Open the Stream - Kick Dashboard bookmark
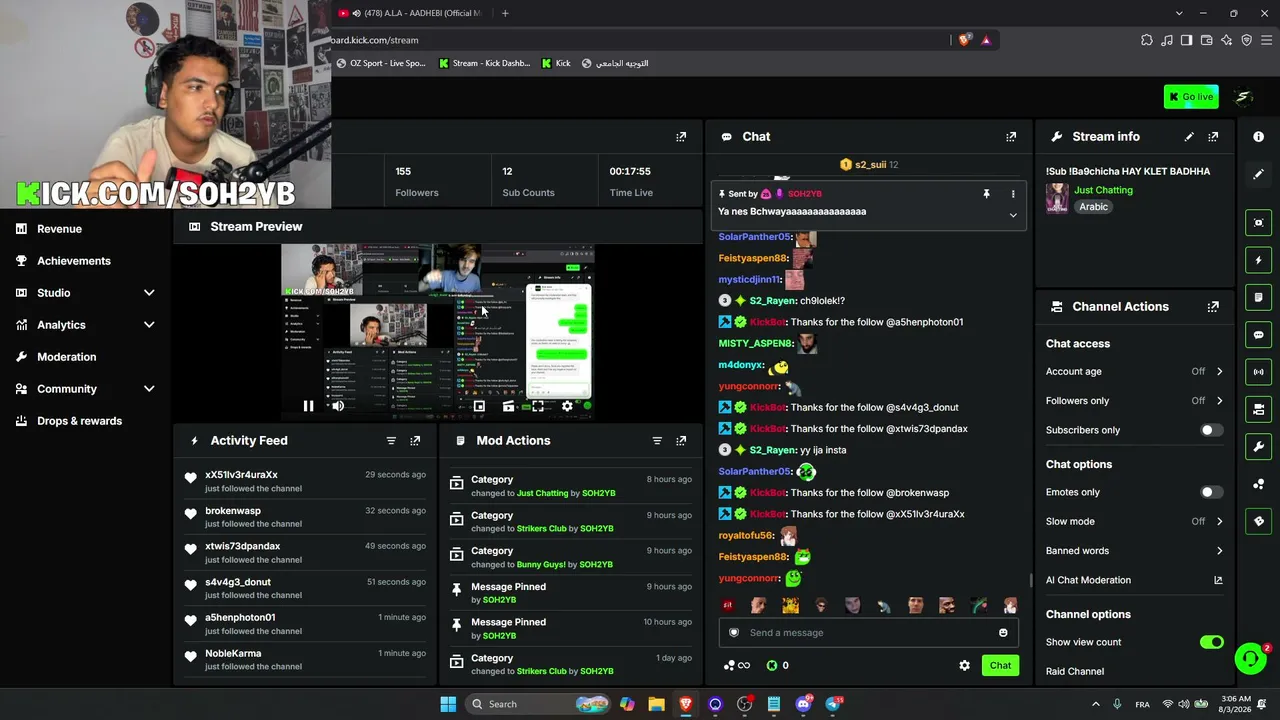Image resolution: width=1280 pixels, height=720 pixels. [x=485, y=63]
